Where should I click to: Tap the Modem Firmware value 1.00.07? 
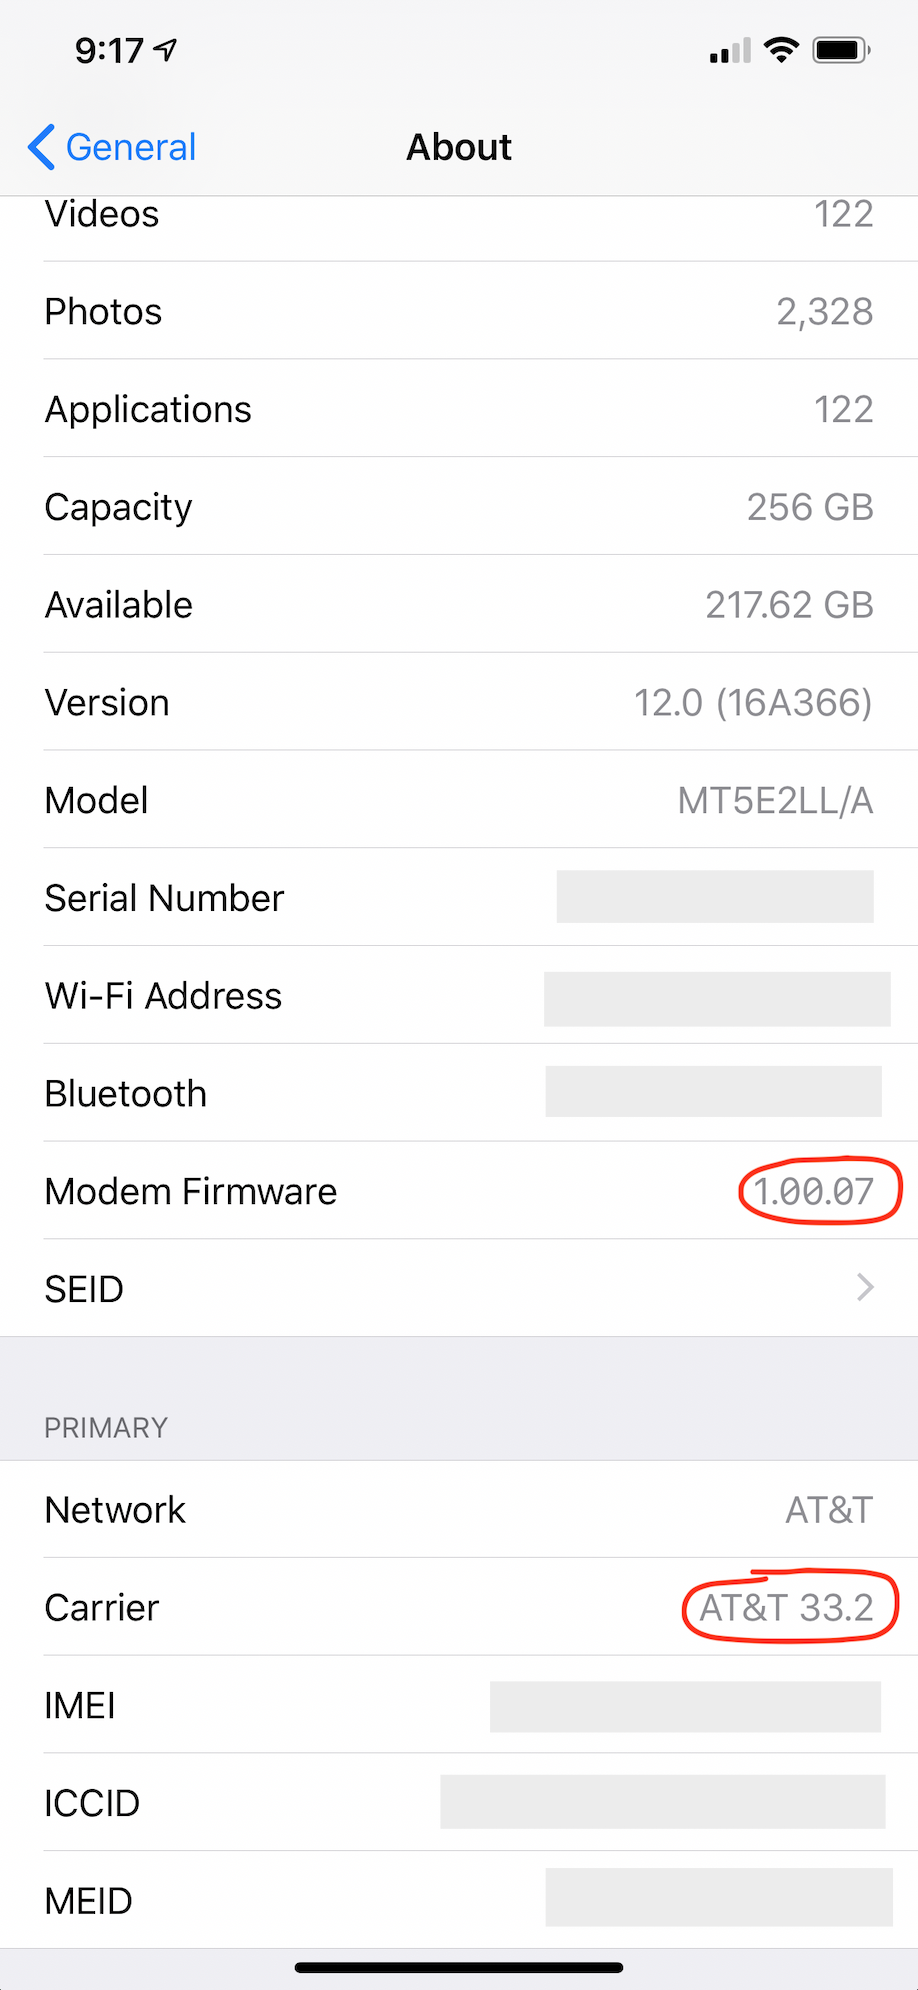(814, 1191)
